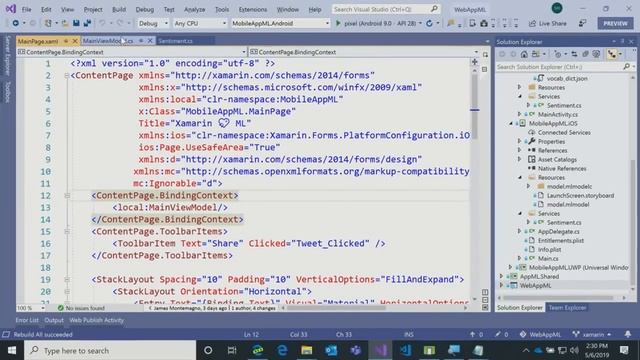Click the Pending Changes Filter clock icon
Image resolution: width=640 pixels, height=360 pixels.
click(x=557, y=54)
